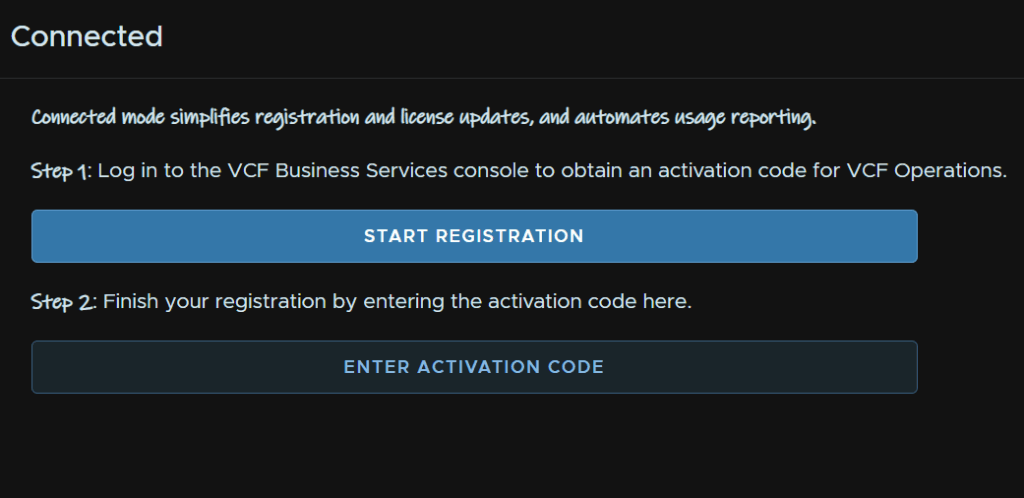Click the Log in to the text in Step 1
This screenshot has width=1024, height=498.
pyautogui.click(x=159, y=172)
